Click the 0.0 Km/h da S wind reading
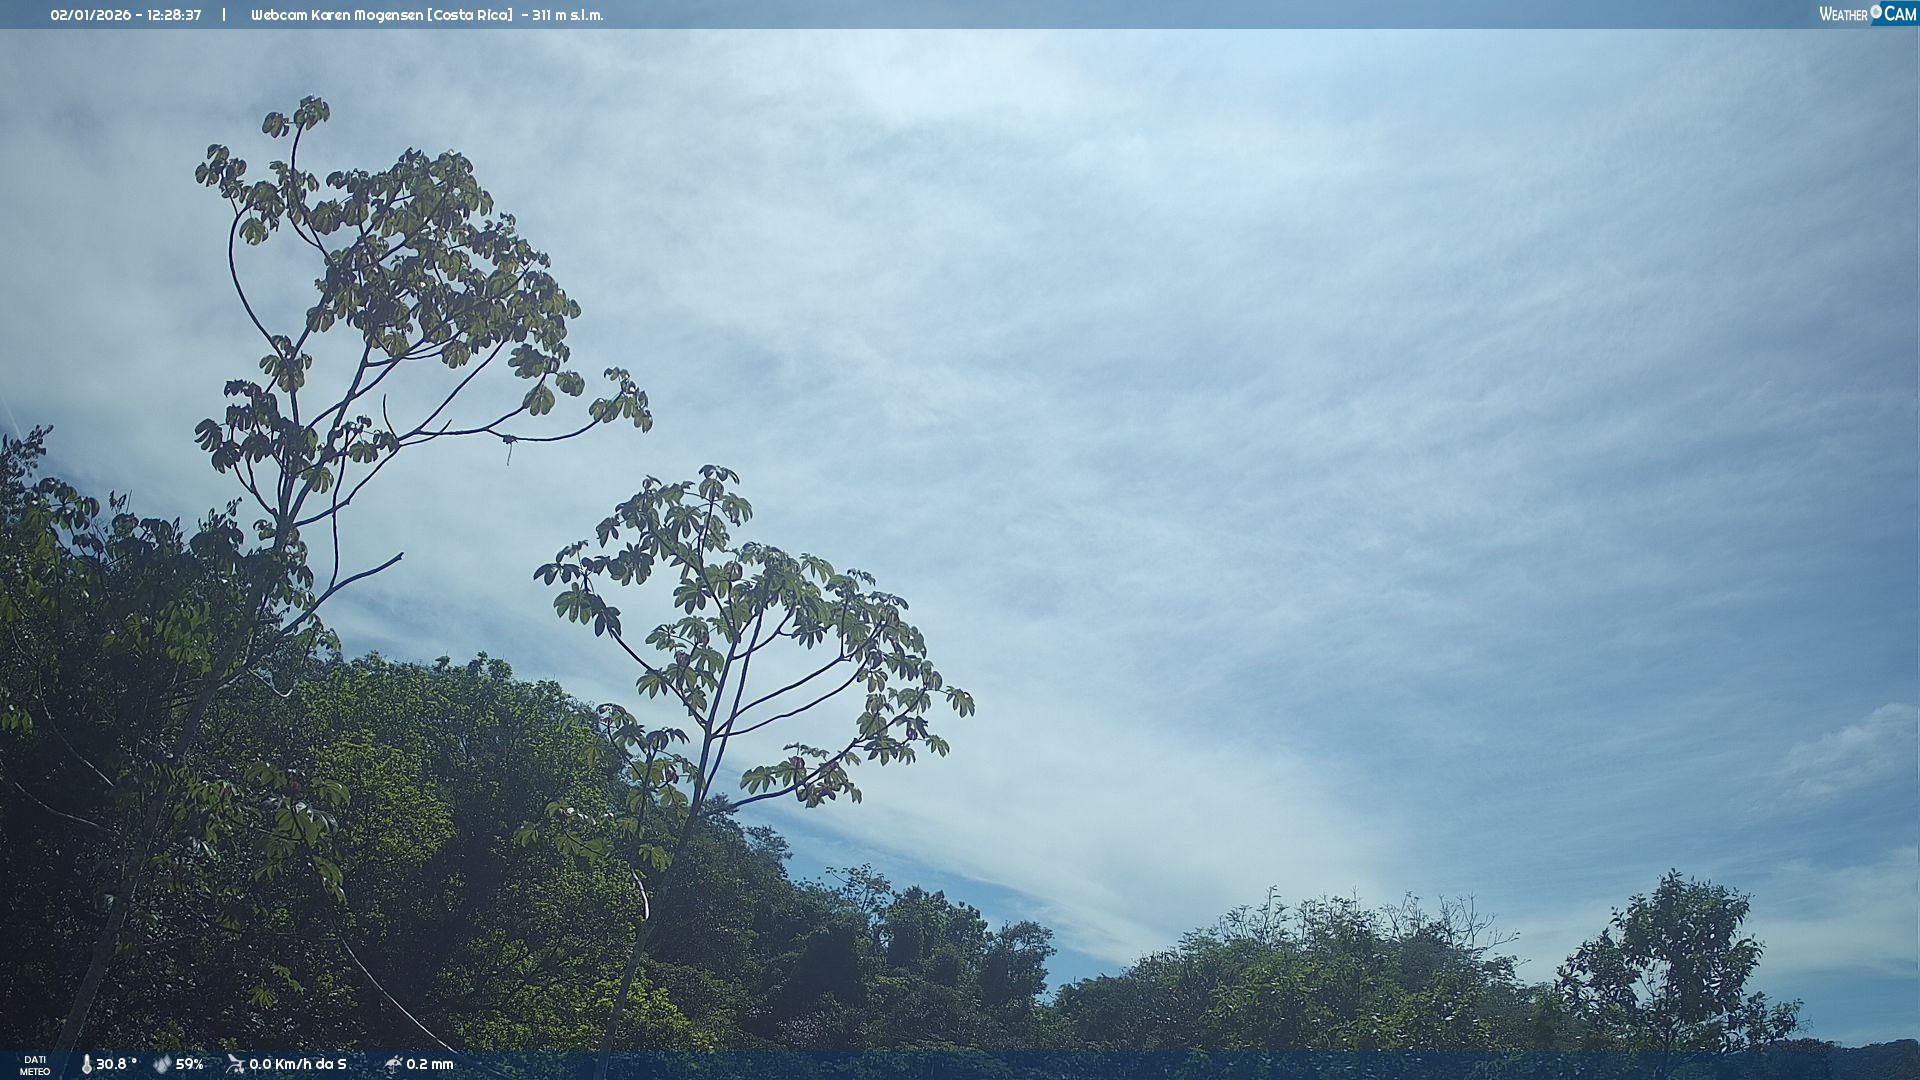 298,1064
